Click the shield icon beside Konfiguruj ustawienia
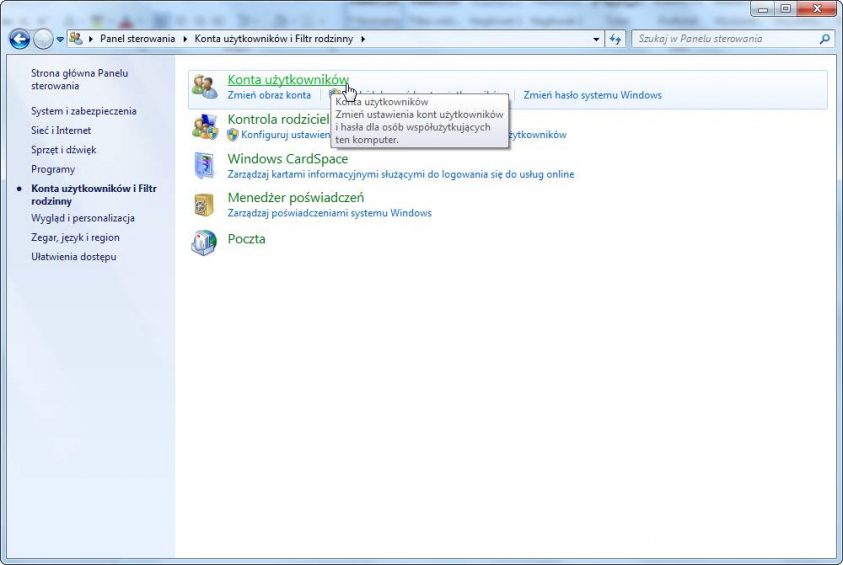Screen dimensions: 843x565 click(x=232, y=134)
